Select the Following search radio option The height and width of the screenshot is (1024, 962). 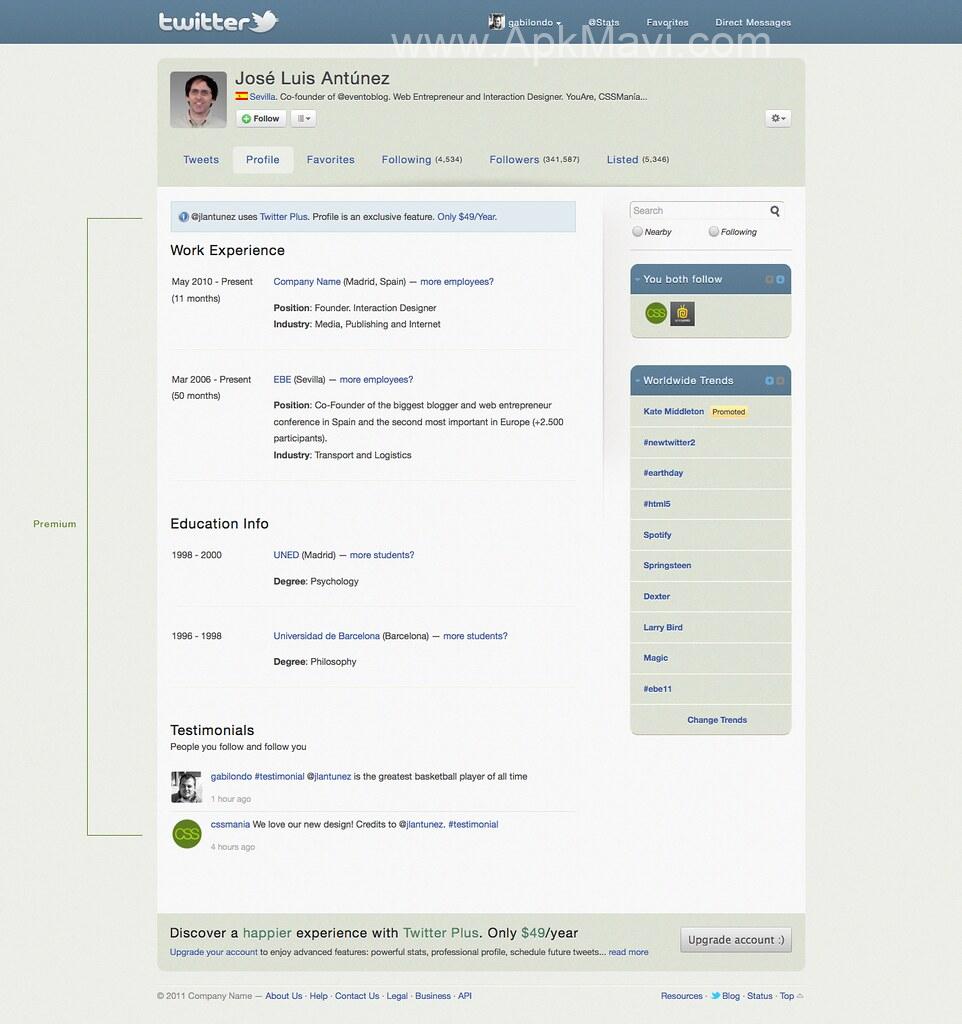click(714, 232)
